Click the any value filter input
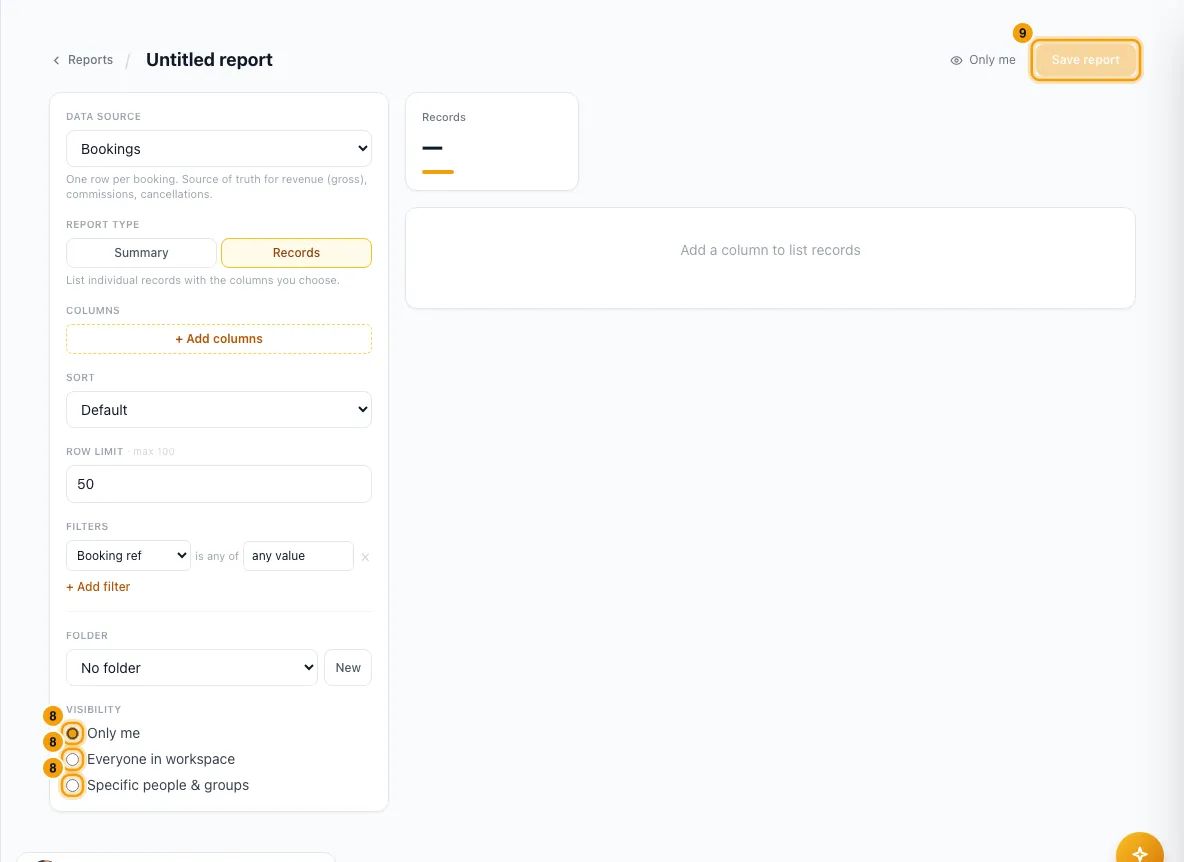1184x862 pixels. click(x=298, y=556)
